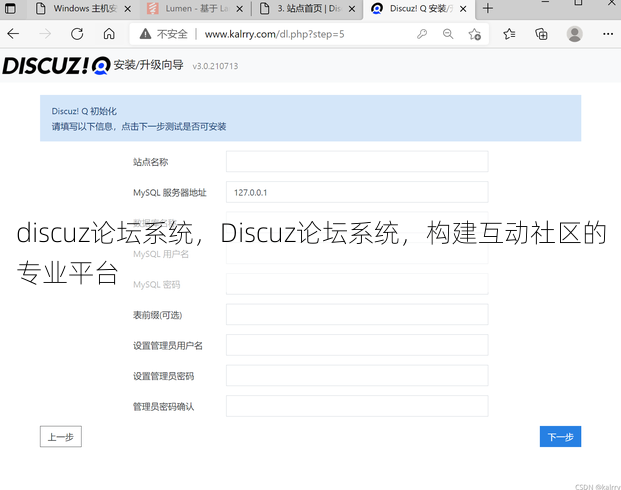Click the 请填写以下信息 instruction text
The width and height of the screenshot is (621, 490).
tap(139, 127)
